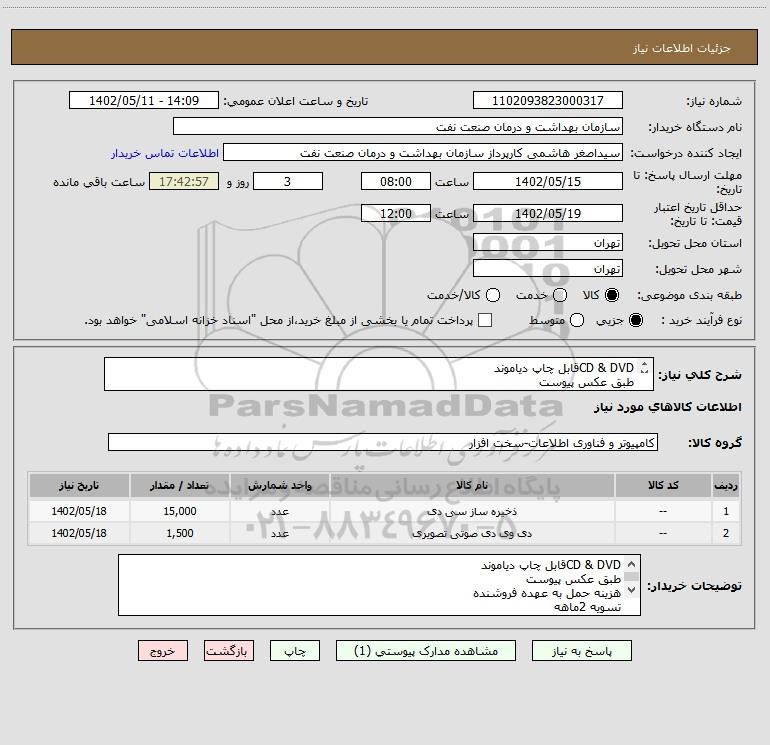Click the تاریخ نیاز column header

coord(79,485)
